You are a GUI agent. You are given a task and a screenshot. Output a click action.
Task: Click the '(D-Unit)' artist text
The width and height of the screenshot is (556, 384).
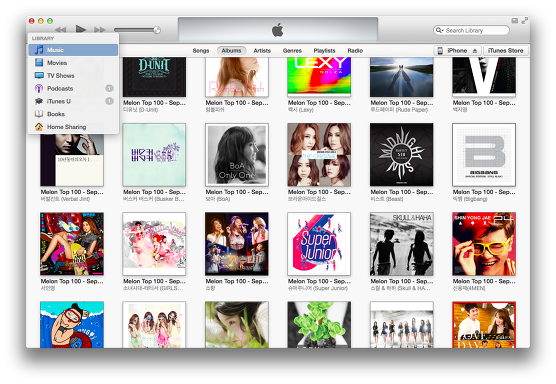coord(148,110)
